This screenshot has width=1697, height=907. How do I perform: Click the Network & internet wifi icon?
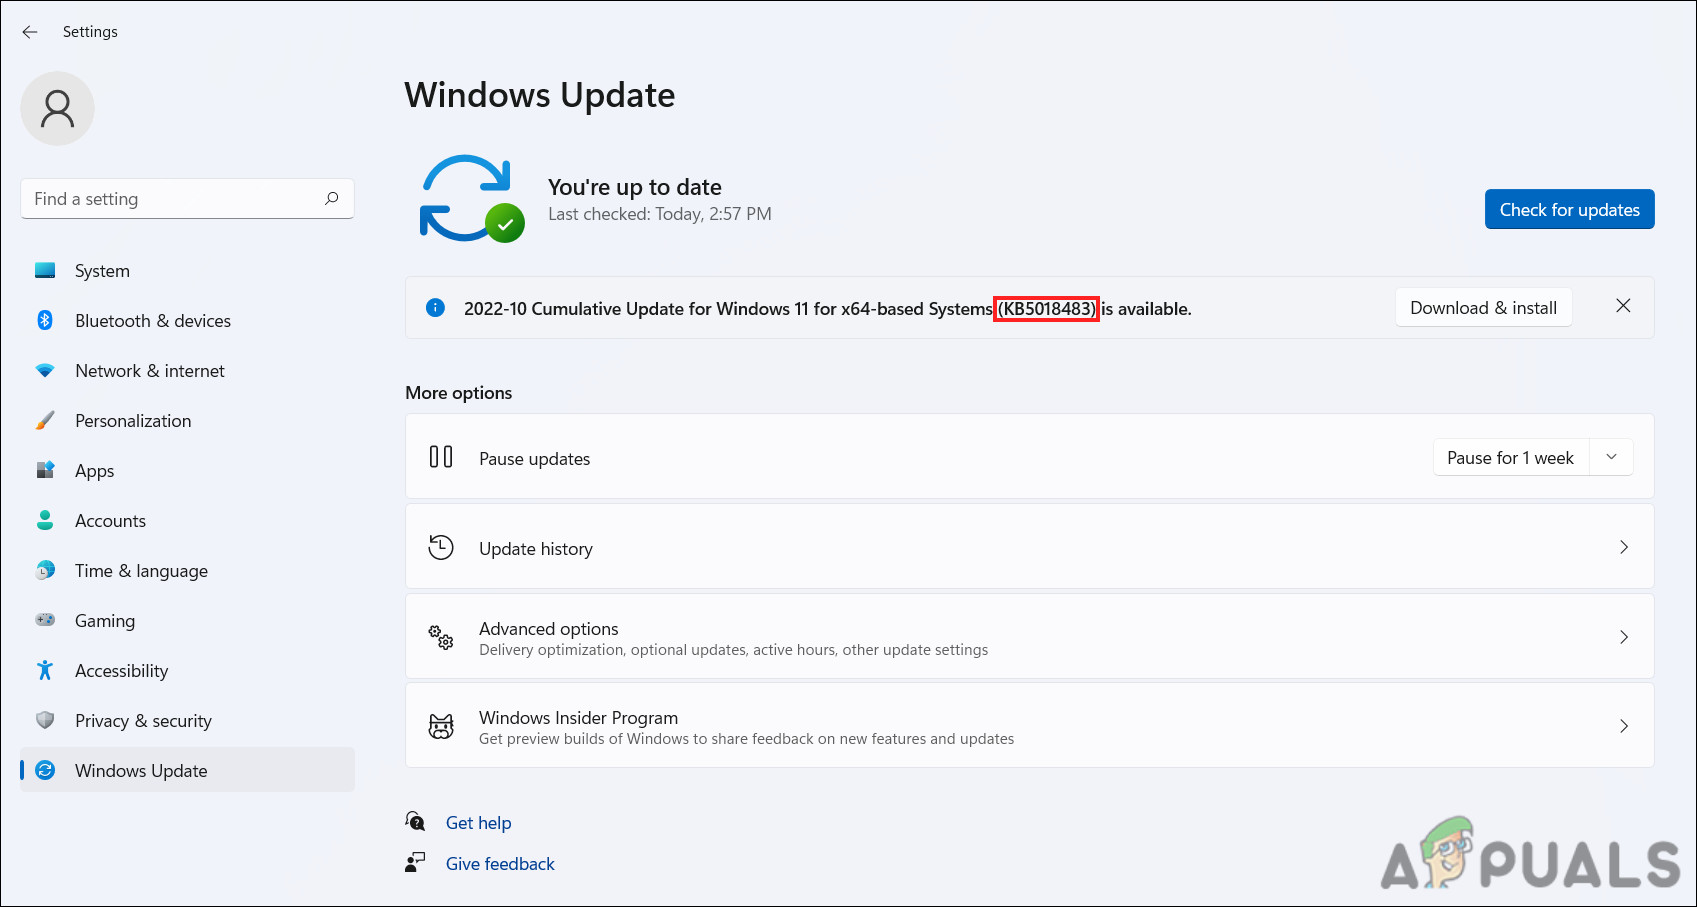coord(45,371)
